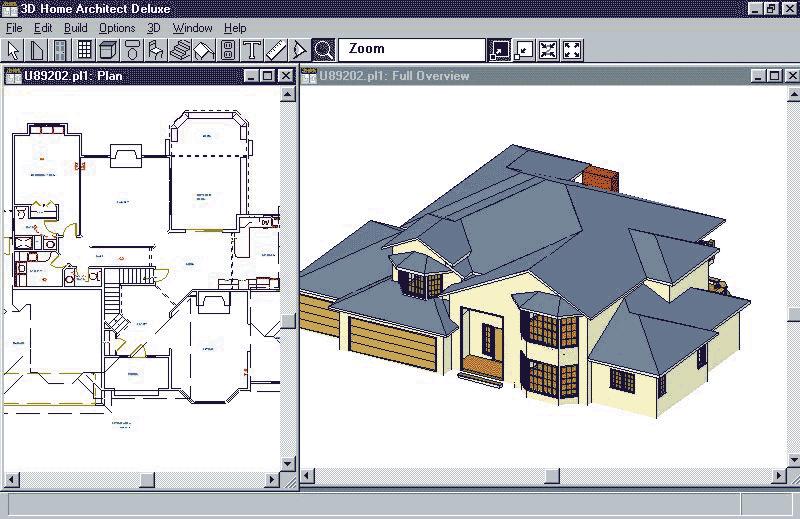Click the four-arrows fill window zoom button
Screen dimensions: 800x519
pos(572,49)
